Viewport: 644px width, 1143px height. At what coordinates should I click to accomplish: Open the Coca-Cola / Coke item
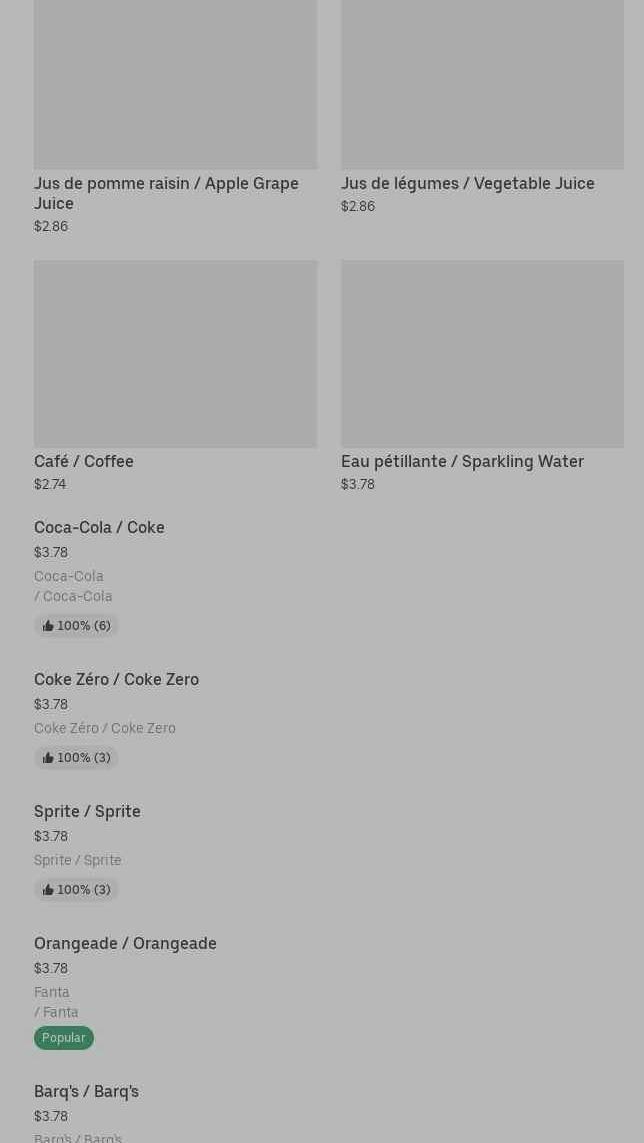pos(99,527)
